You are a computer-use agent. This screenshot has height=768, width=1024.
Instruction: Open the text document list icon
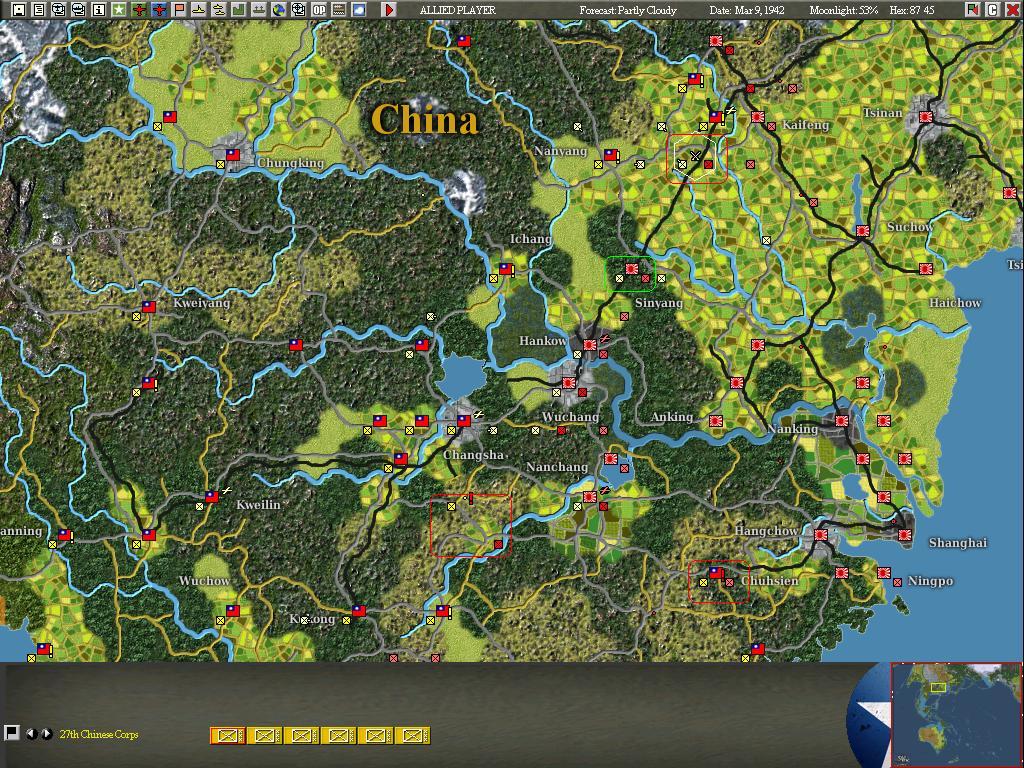(39, 9)
